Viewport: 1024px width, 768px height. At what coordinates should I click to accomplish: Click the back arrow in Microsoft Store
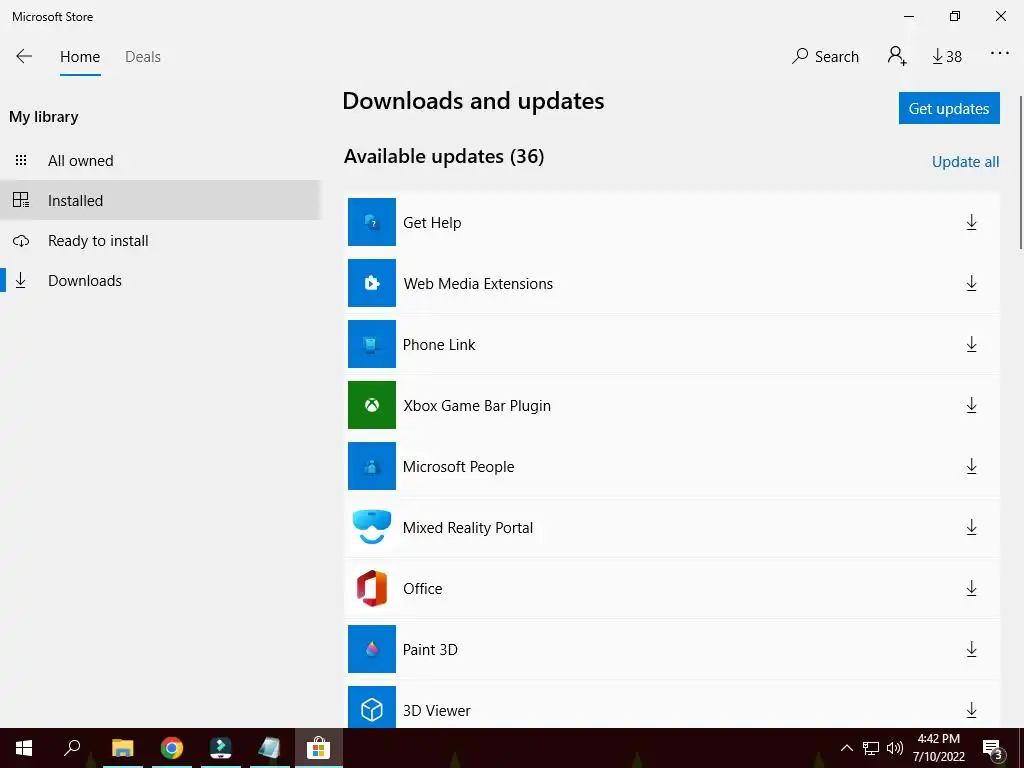point(24,56)
